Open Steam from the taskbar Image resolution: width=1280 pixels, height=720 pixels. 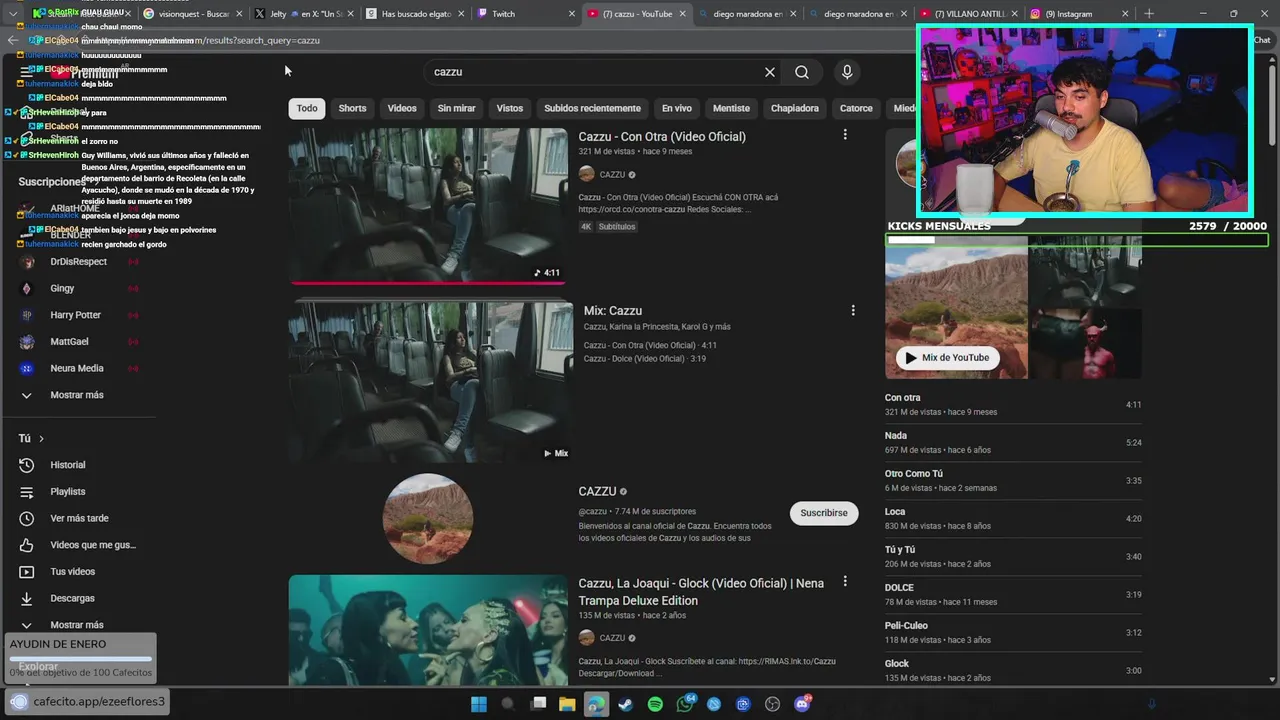click(625, 704)
